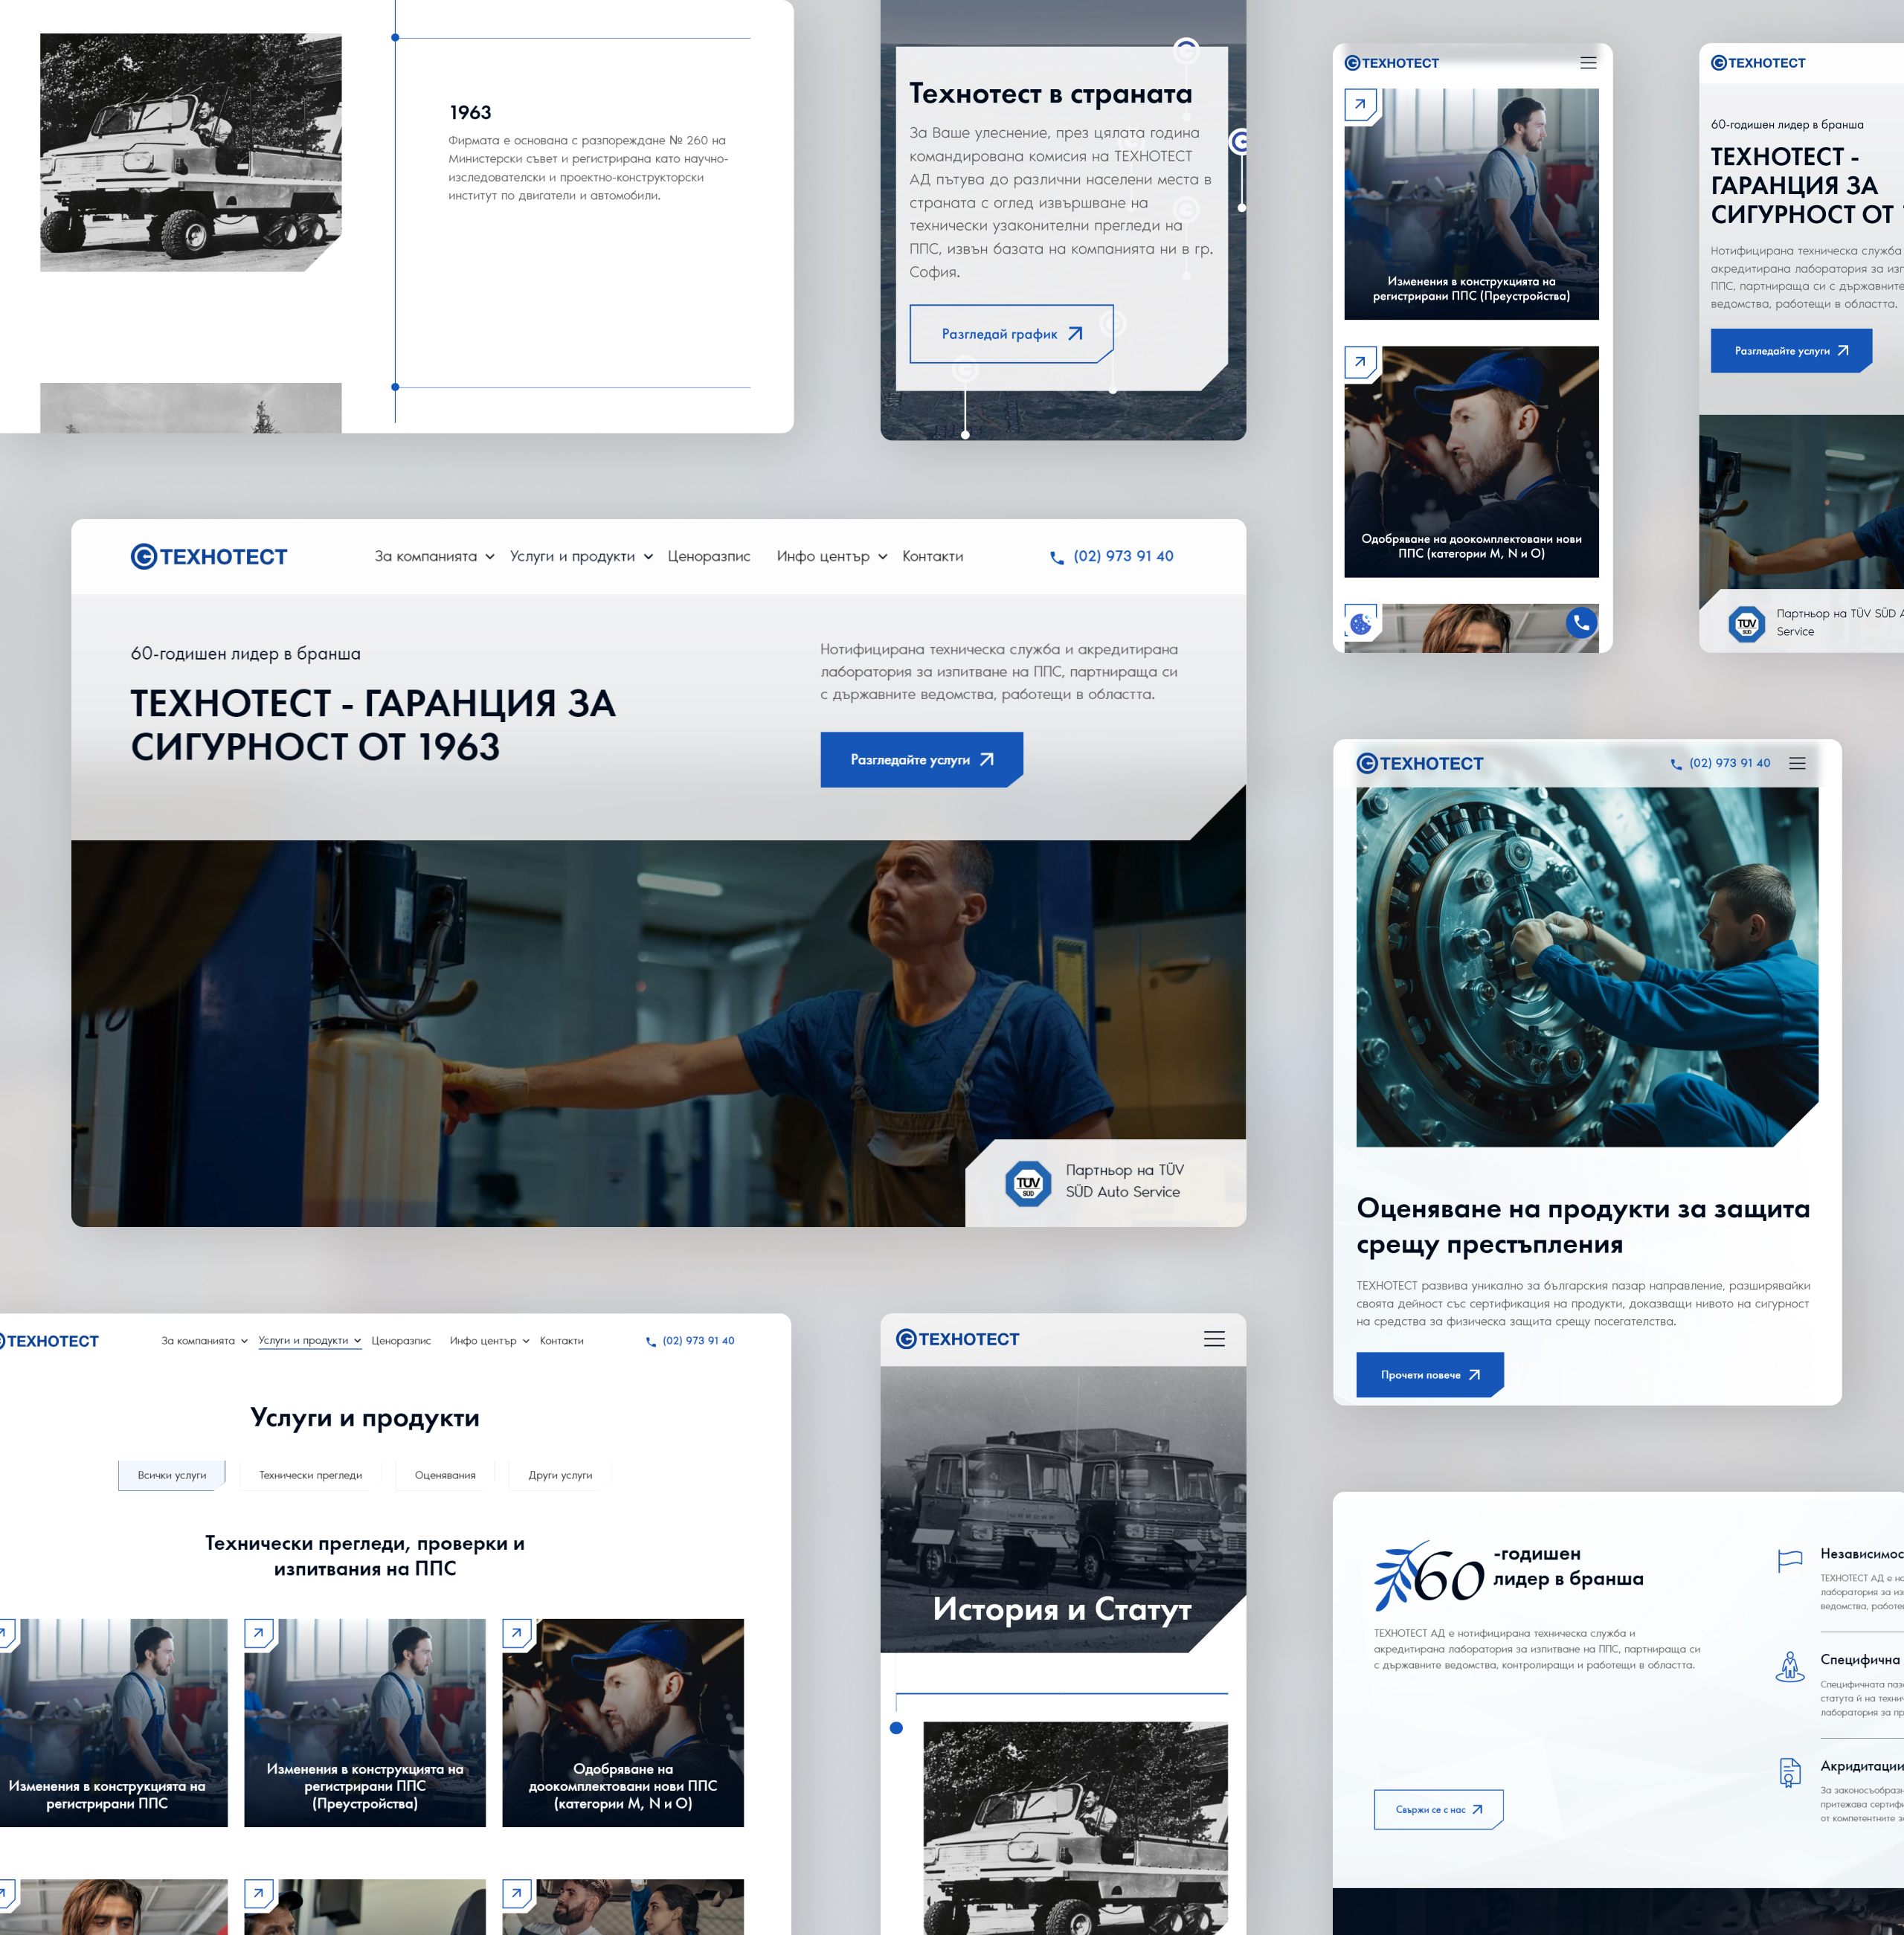The image size is (1904, 1935).
Task: Open the hamburger menu on the tablet article screen
Action: pyautogui.click(x=1797, y=763)
